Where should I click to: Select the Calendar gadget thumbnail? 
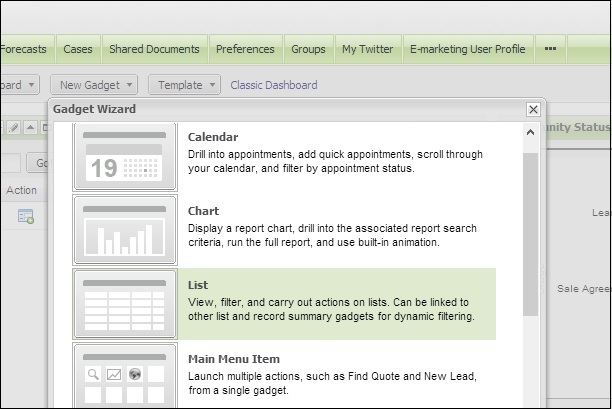pyautogui.click(x=125, y=157)
